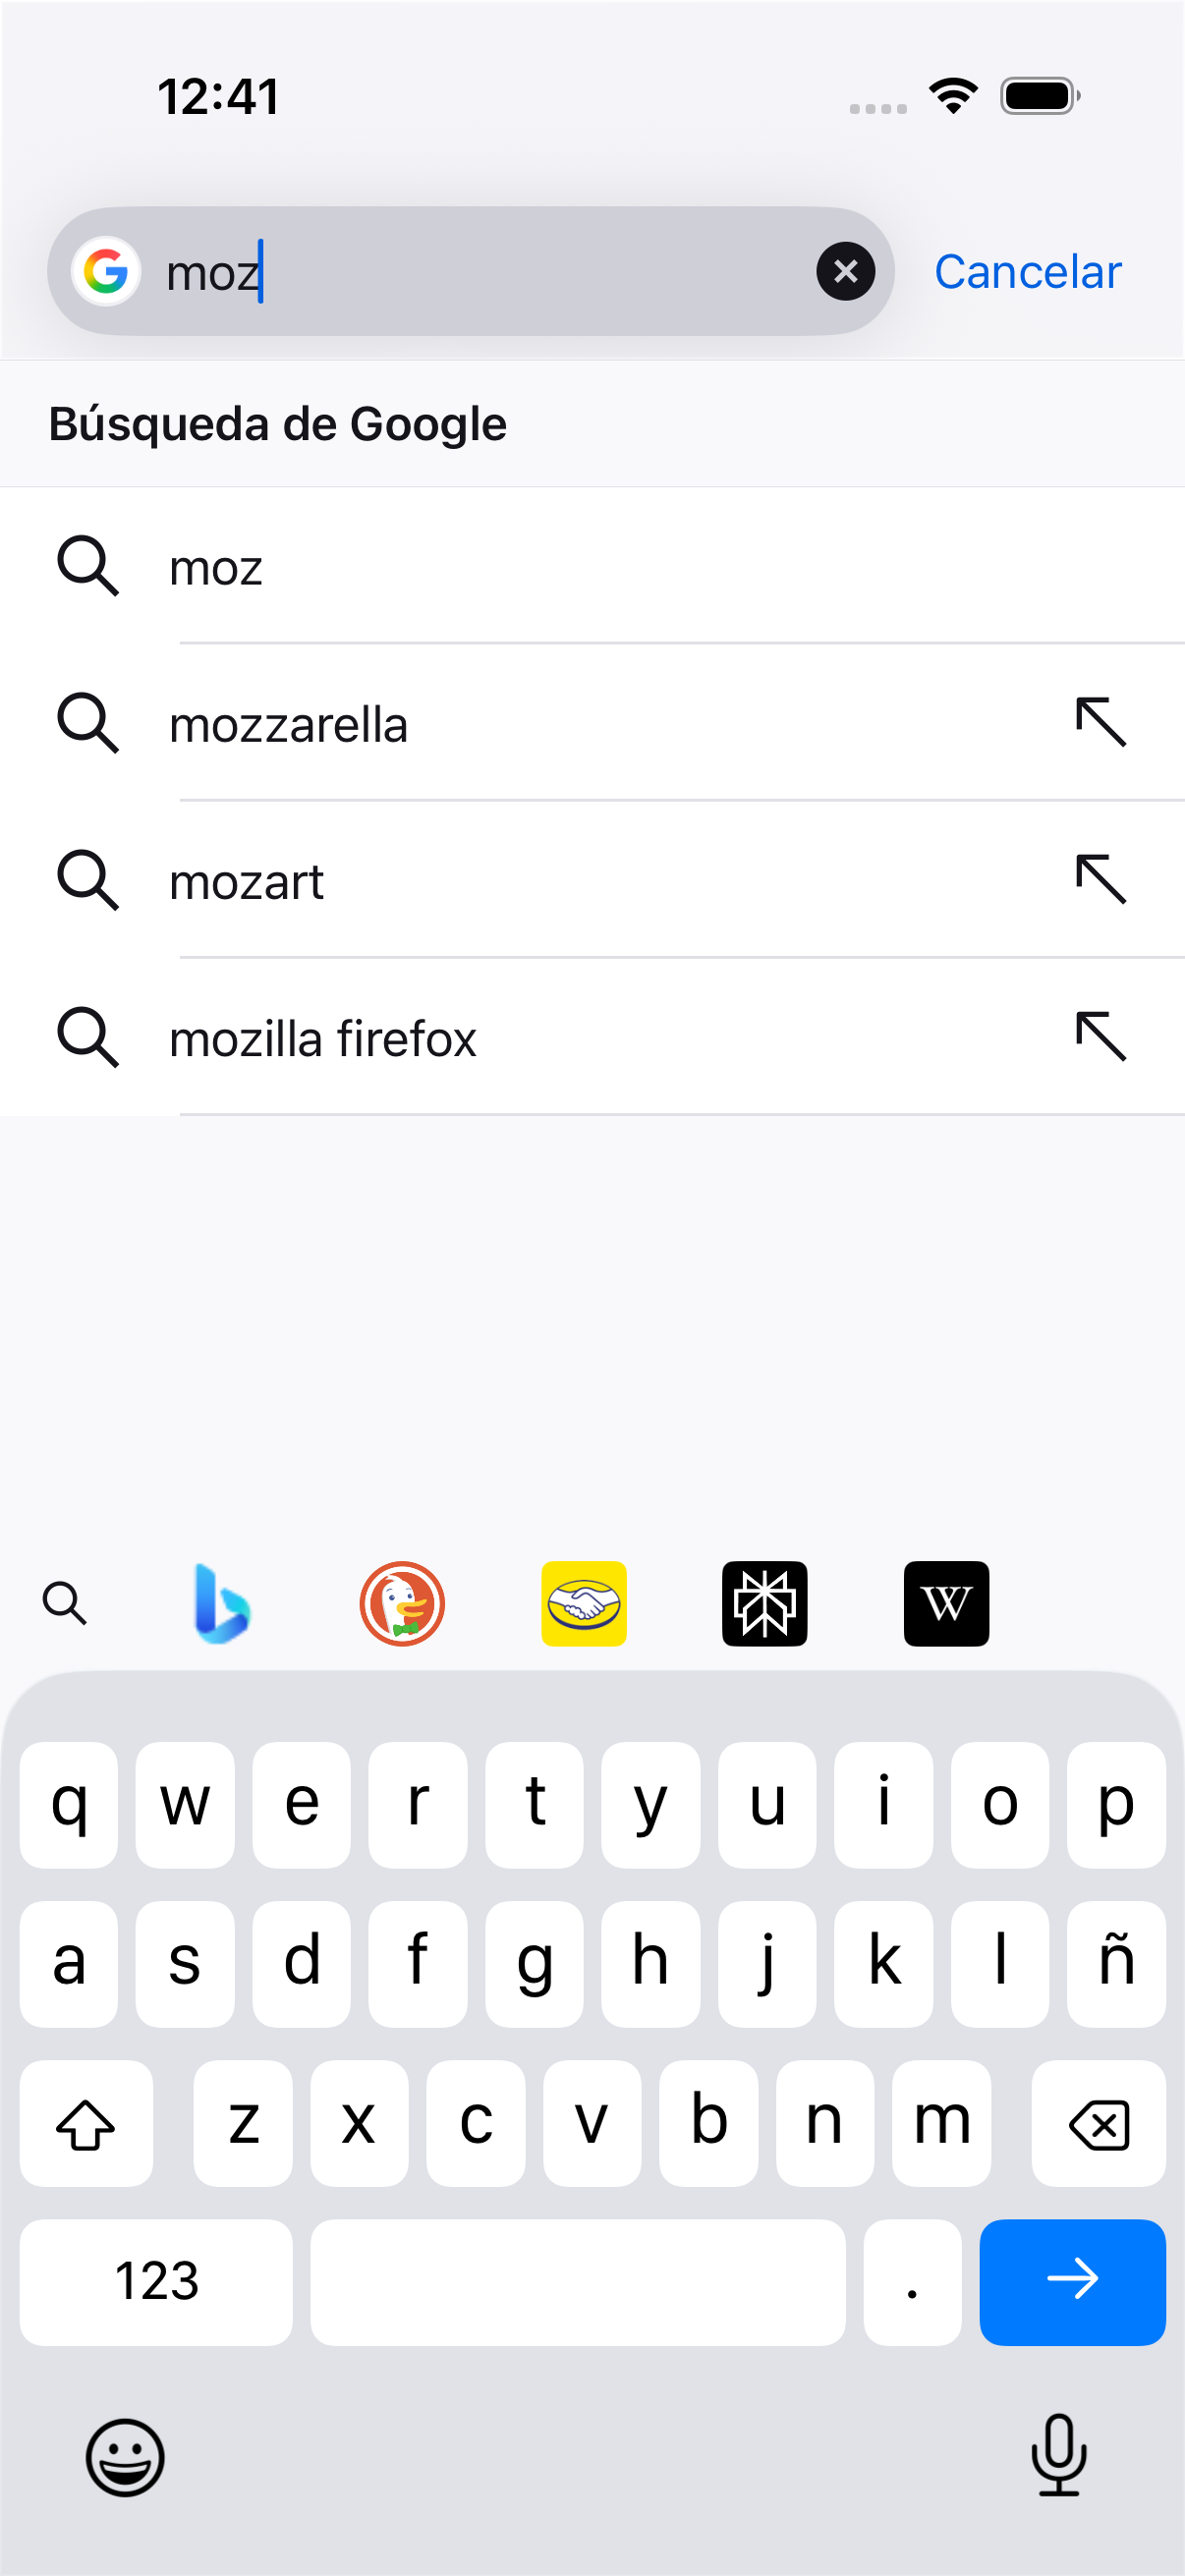Fill search bar with mozzarella via arrow

pyautogui.click(x=1101, y=722)
